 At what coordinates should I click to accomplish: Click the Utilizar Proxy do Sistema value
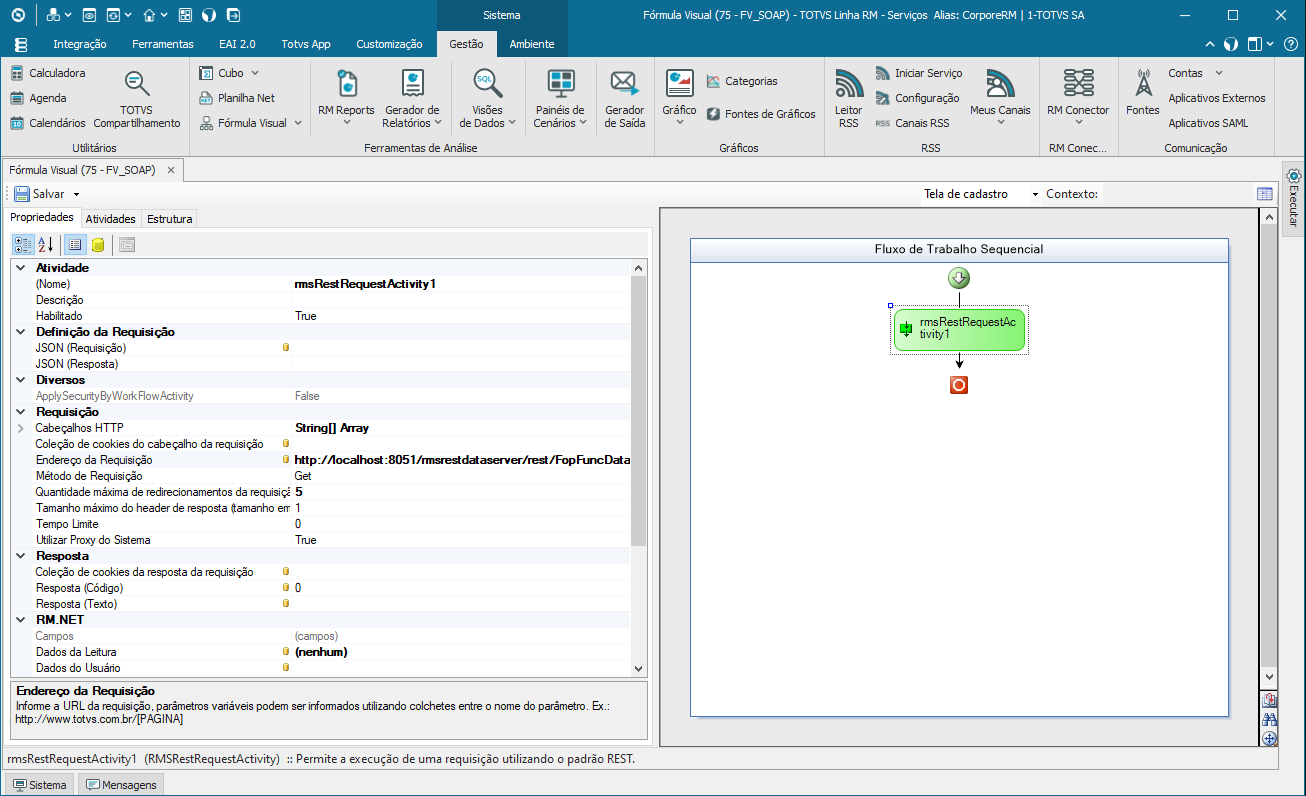click(462, 540)
